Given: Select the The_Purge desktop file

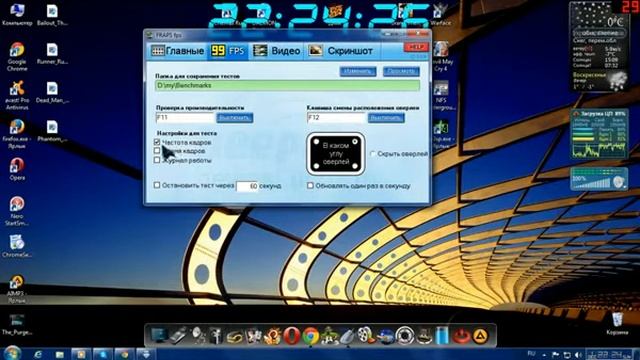Looking at the screenshot, I should tap(17, 324).
